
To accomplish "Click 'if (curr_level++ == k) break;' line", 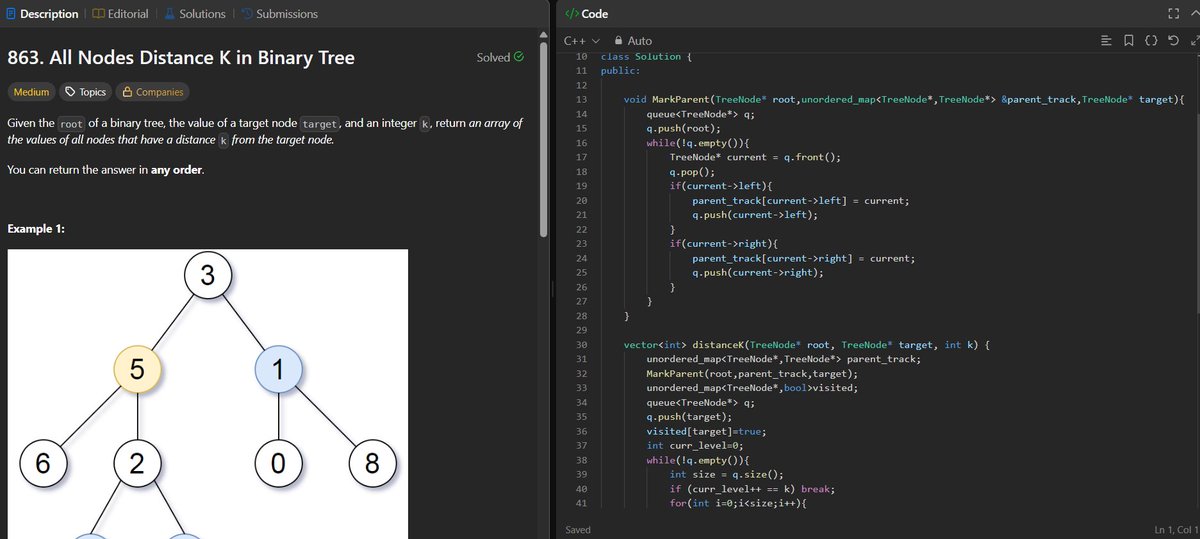I will click(752, 489).
